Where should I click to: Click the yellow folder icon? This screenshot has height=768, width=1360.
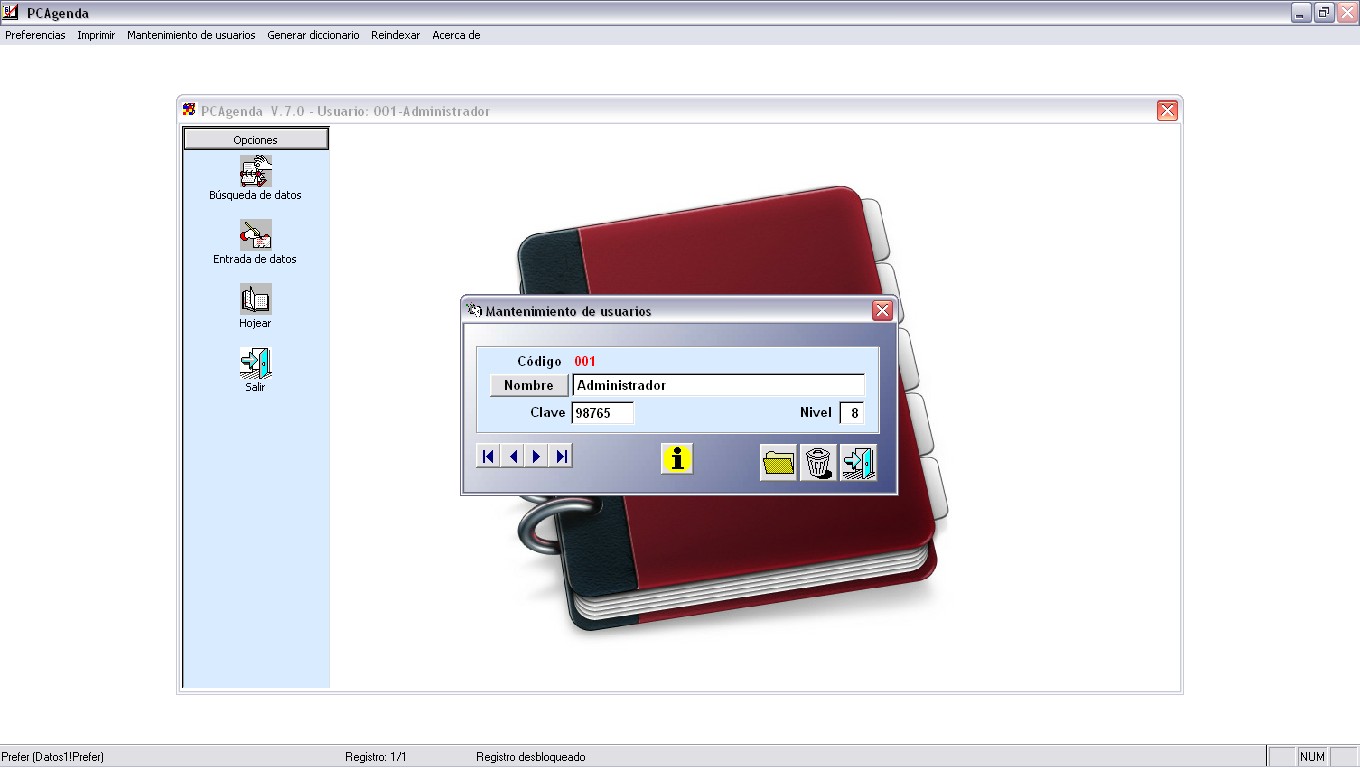pyautogui.click(x=778, y=462)
